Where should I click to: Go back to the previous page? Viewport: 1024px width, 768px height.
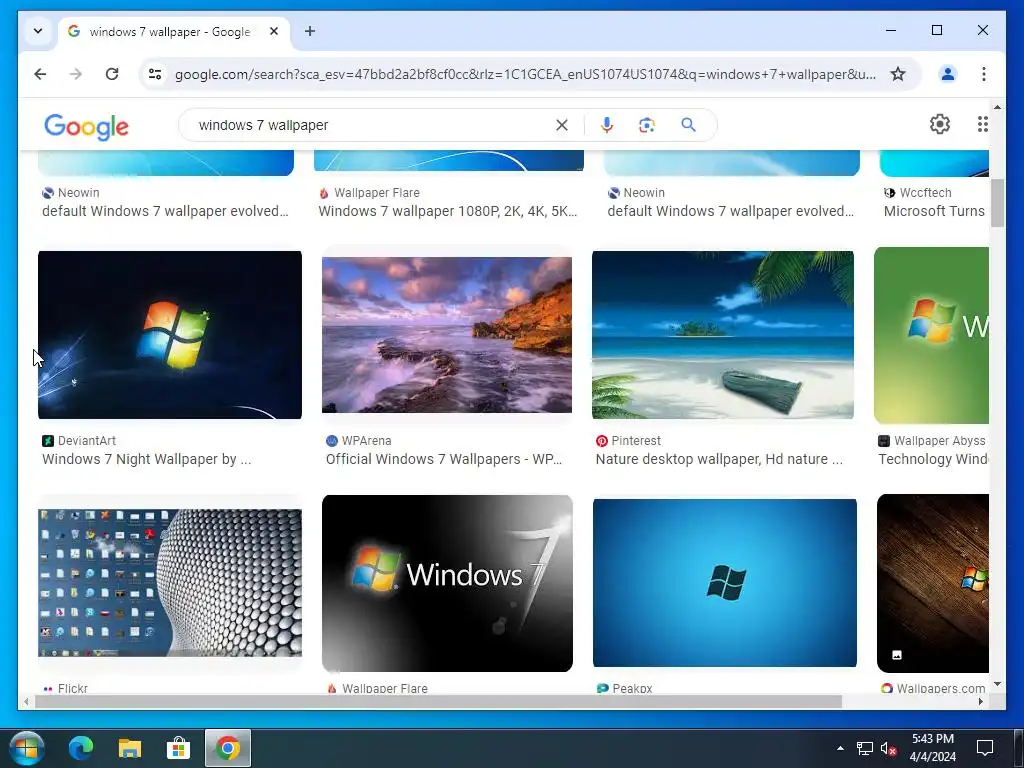click(40, 74)
